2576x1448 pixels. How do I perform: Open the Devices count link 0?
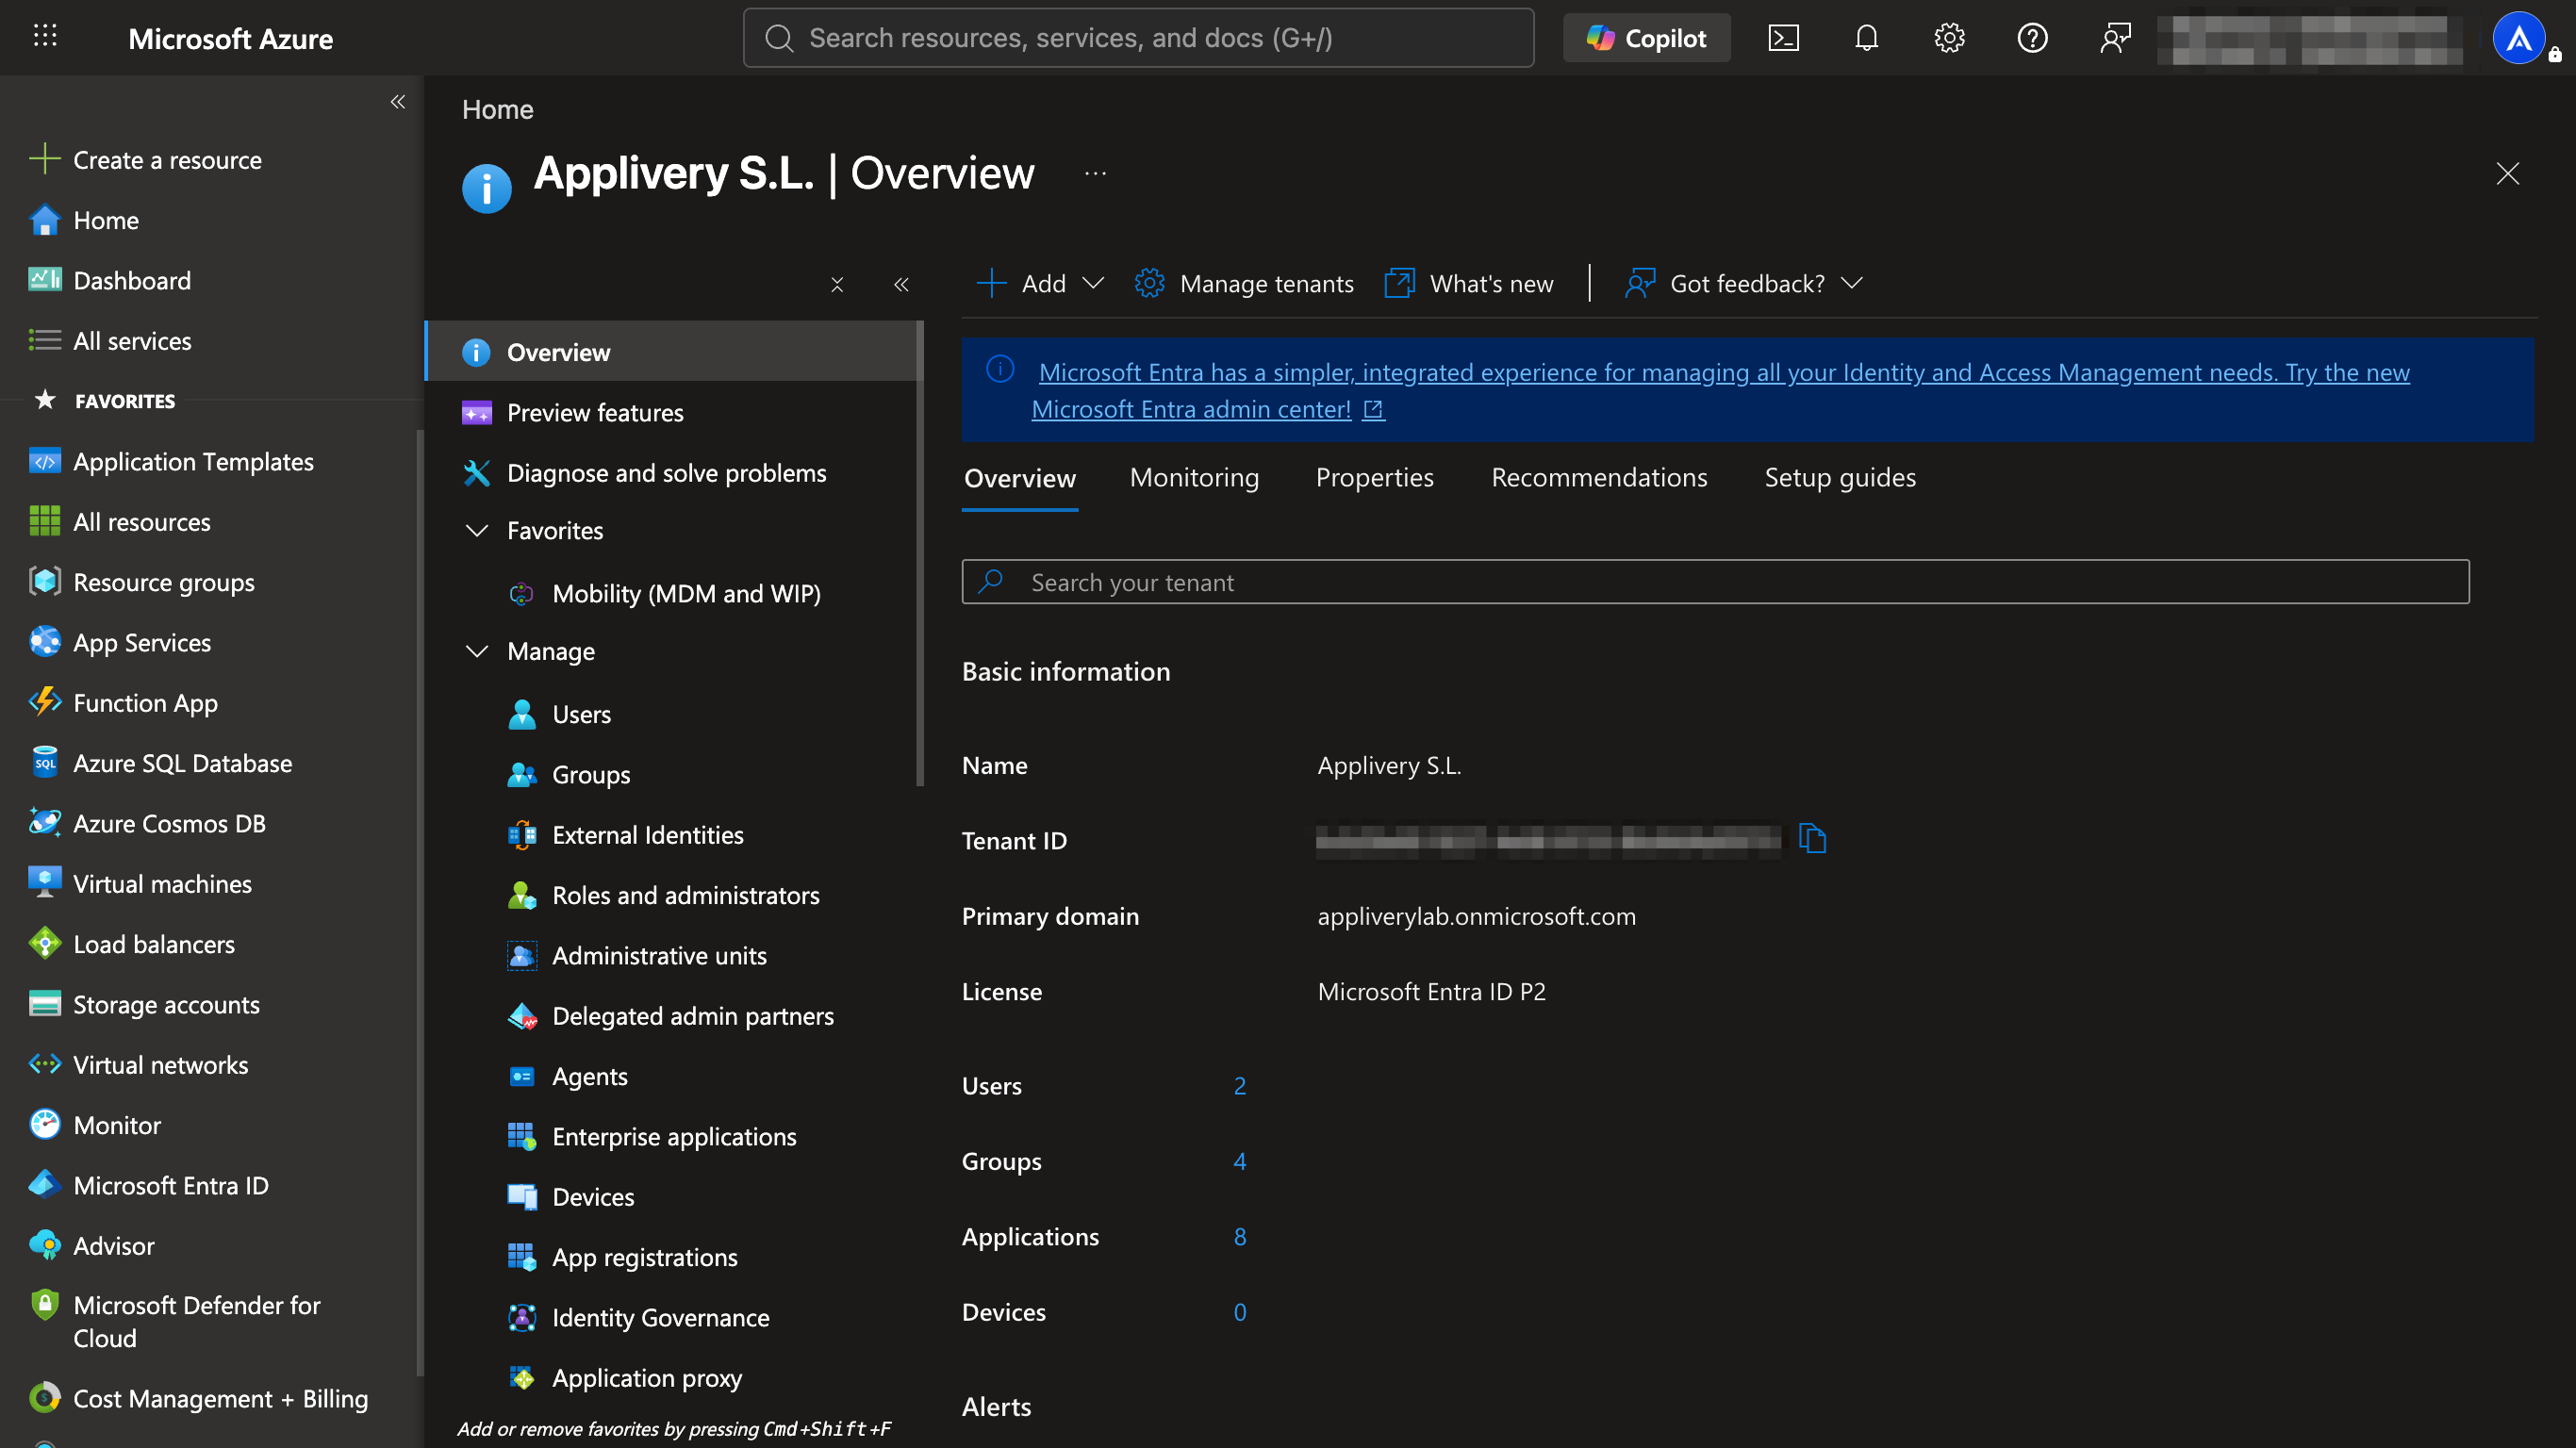click(x=1240, y=1311)
